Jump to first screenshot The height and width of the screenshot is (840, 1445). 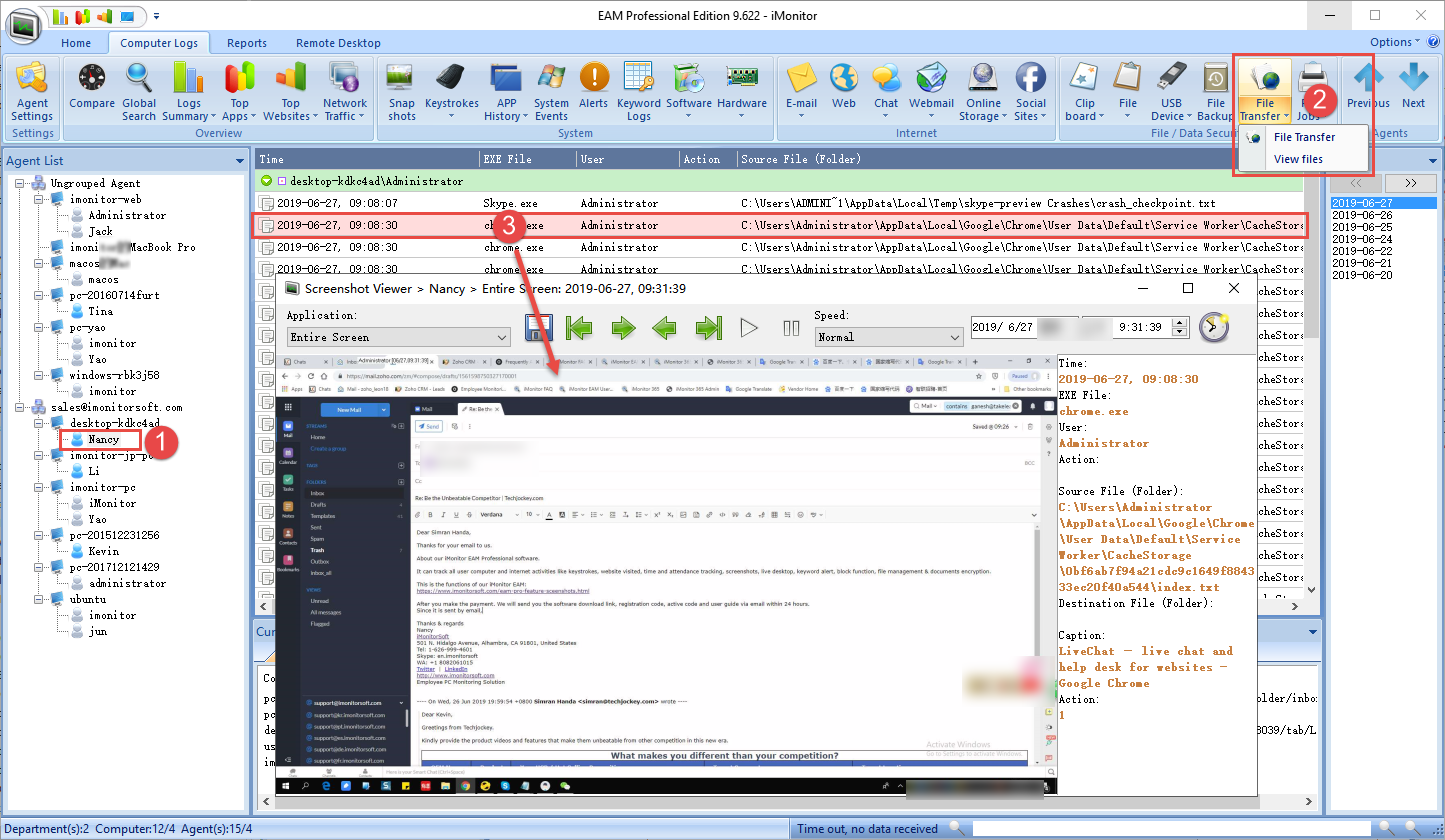pyautogui.click(x=581, y=327)
